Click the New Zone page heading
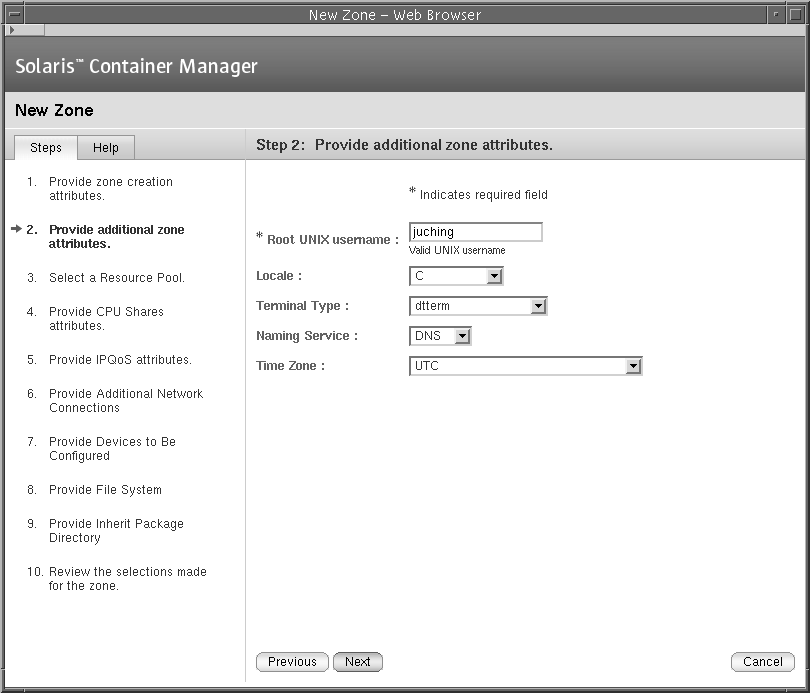Screen dimensions: 810x693 pos(54,110)
